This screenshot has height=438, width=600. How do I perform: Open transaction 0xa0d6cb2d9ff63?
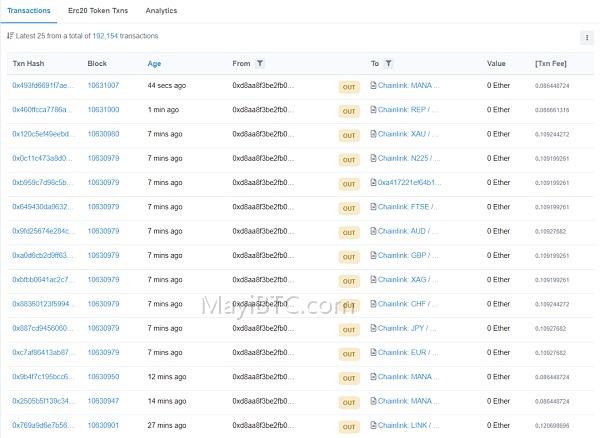(x=42, y=255)
